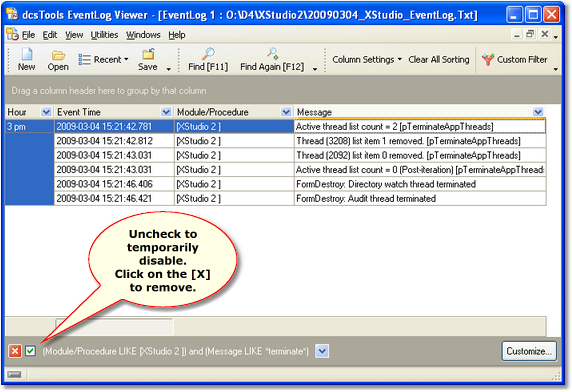Click the 'Active thread list count = 0' message
This screenshot has height=392, width=572.
[420, 170]
